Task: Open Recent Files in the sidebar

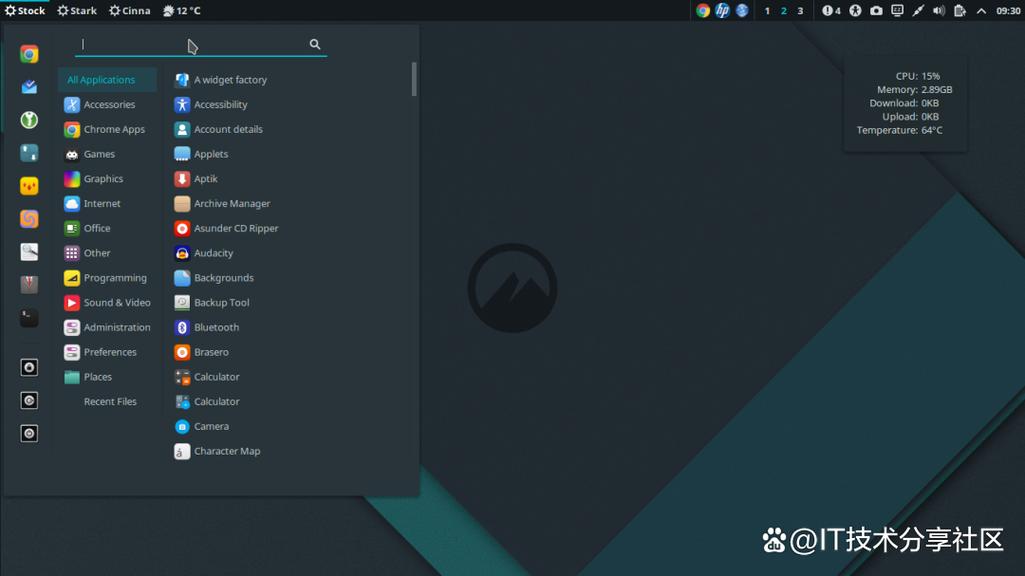Action: [110, 401]
